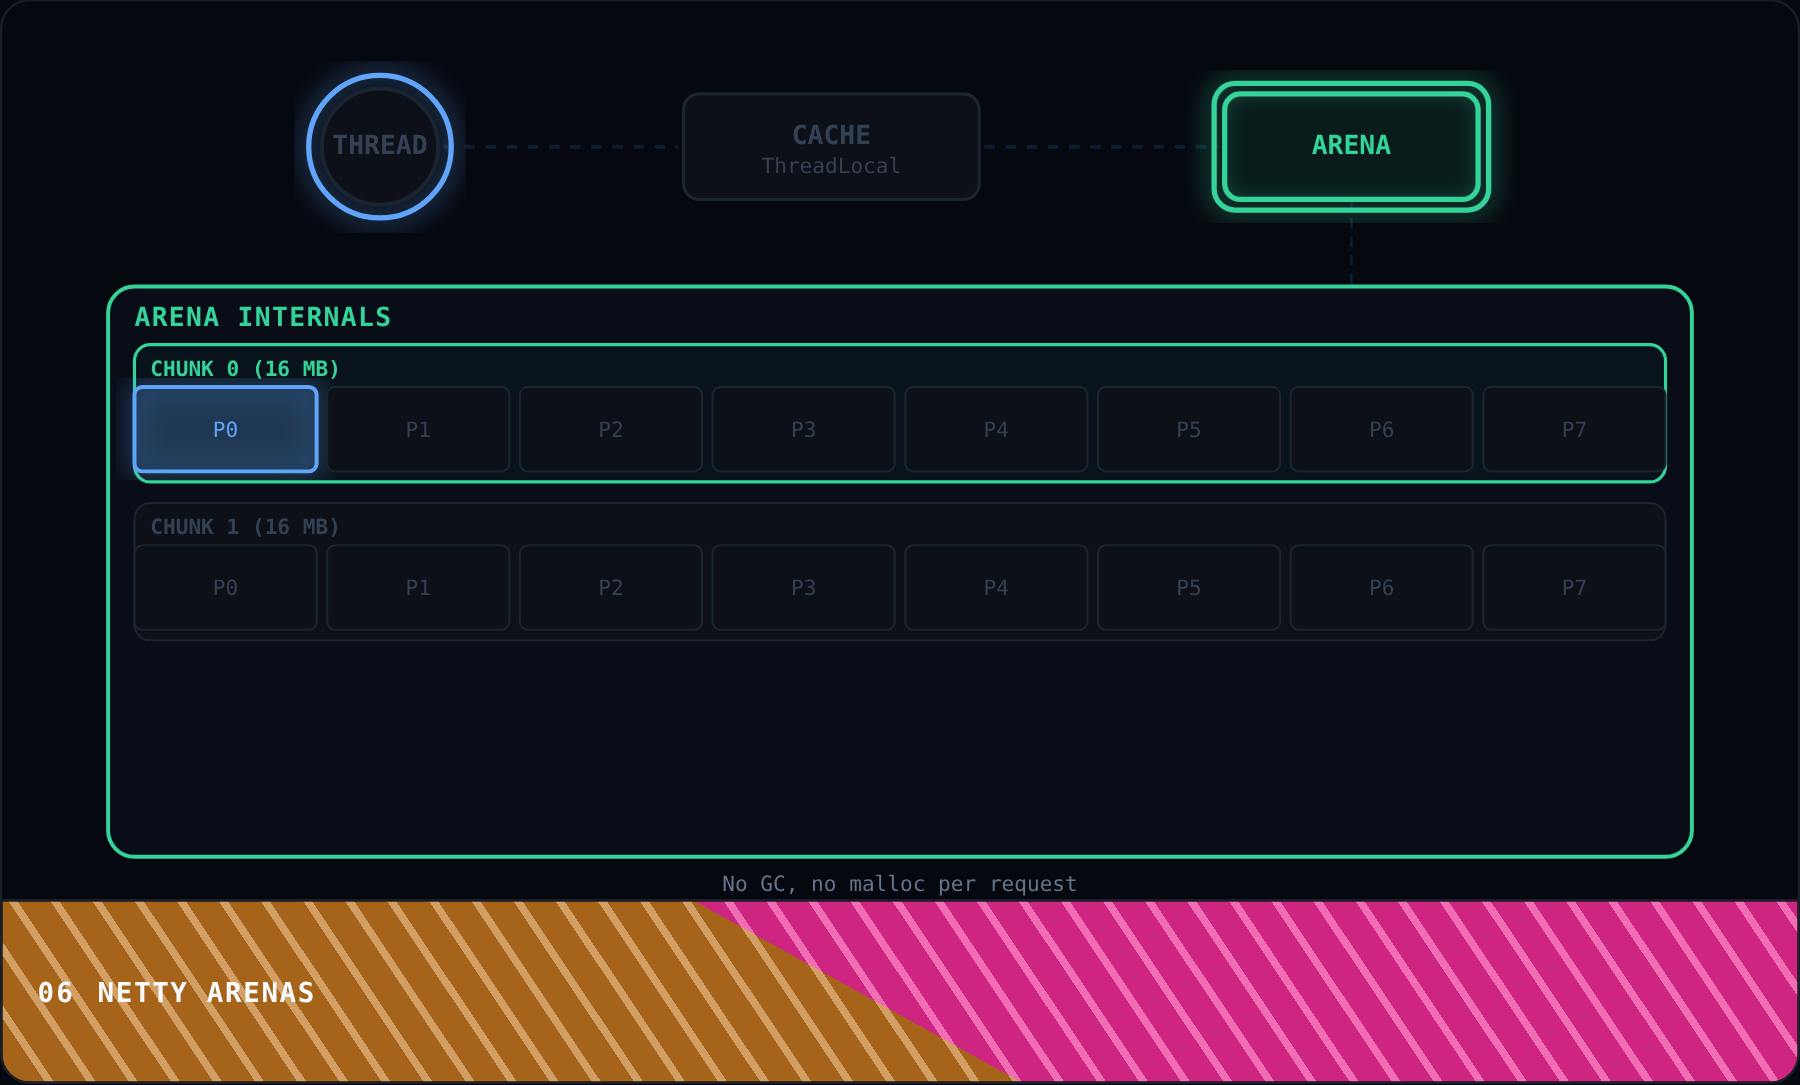Viewport: 1800px width, 1085px height.
Task: Click the highlighted ARENA node
Action: coord(1351,146)
